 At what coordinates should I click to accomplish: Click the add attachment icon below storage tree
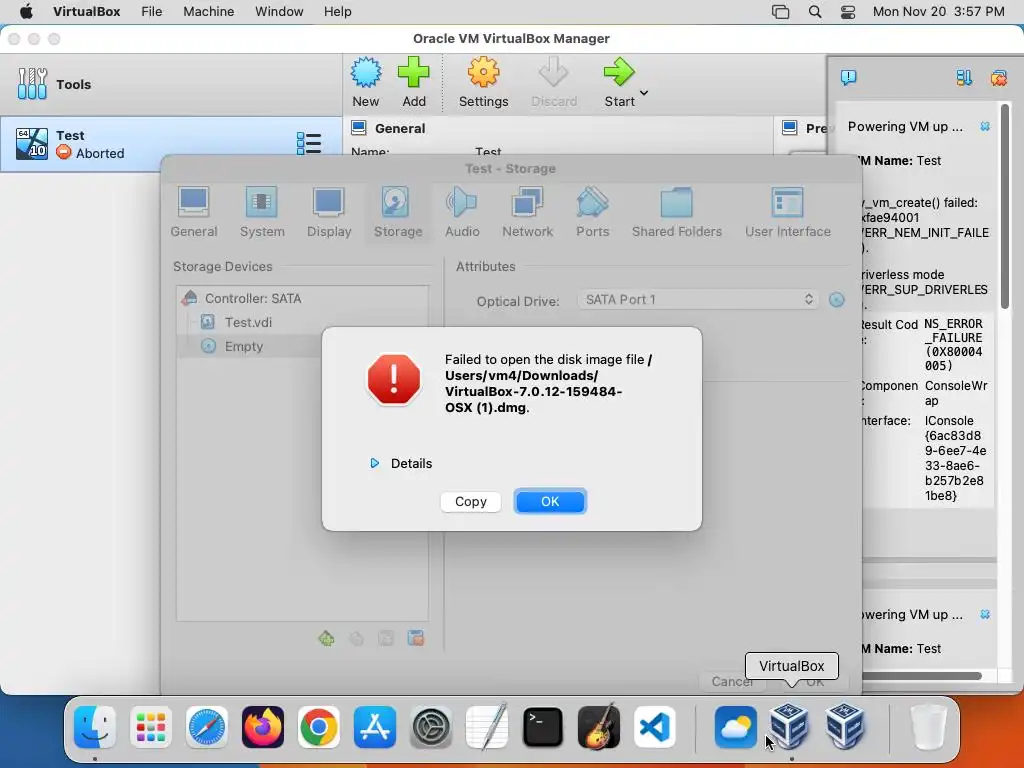[386, 638]
